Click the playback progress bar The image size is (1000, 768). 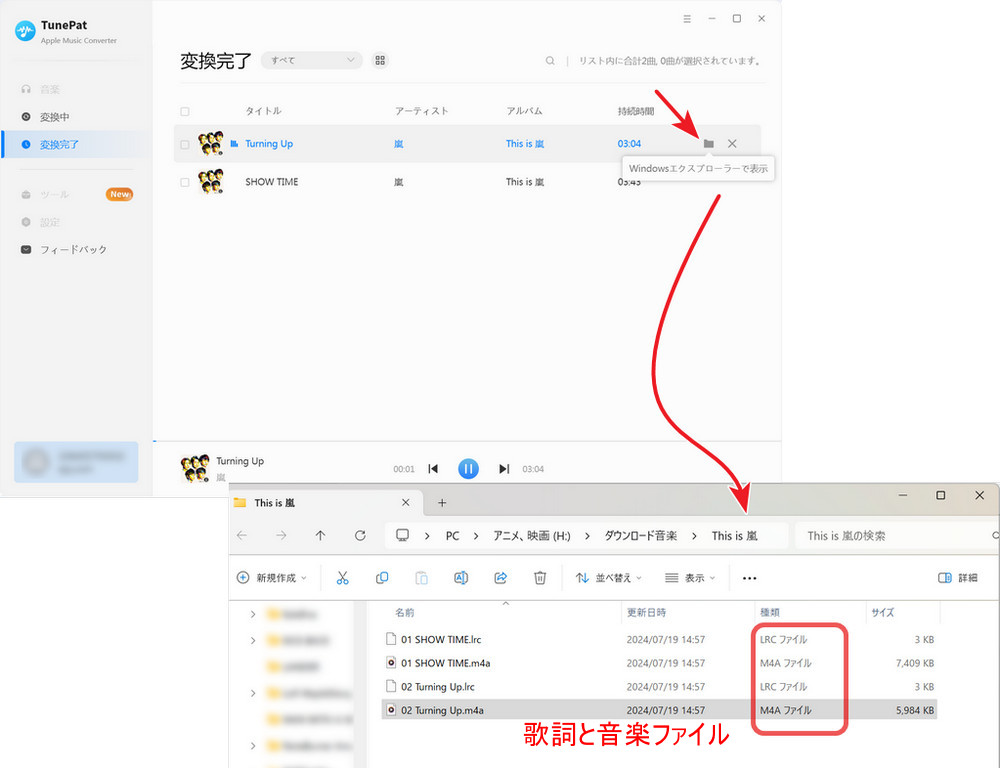(x=467, y=441)
